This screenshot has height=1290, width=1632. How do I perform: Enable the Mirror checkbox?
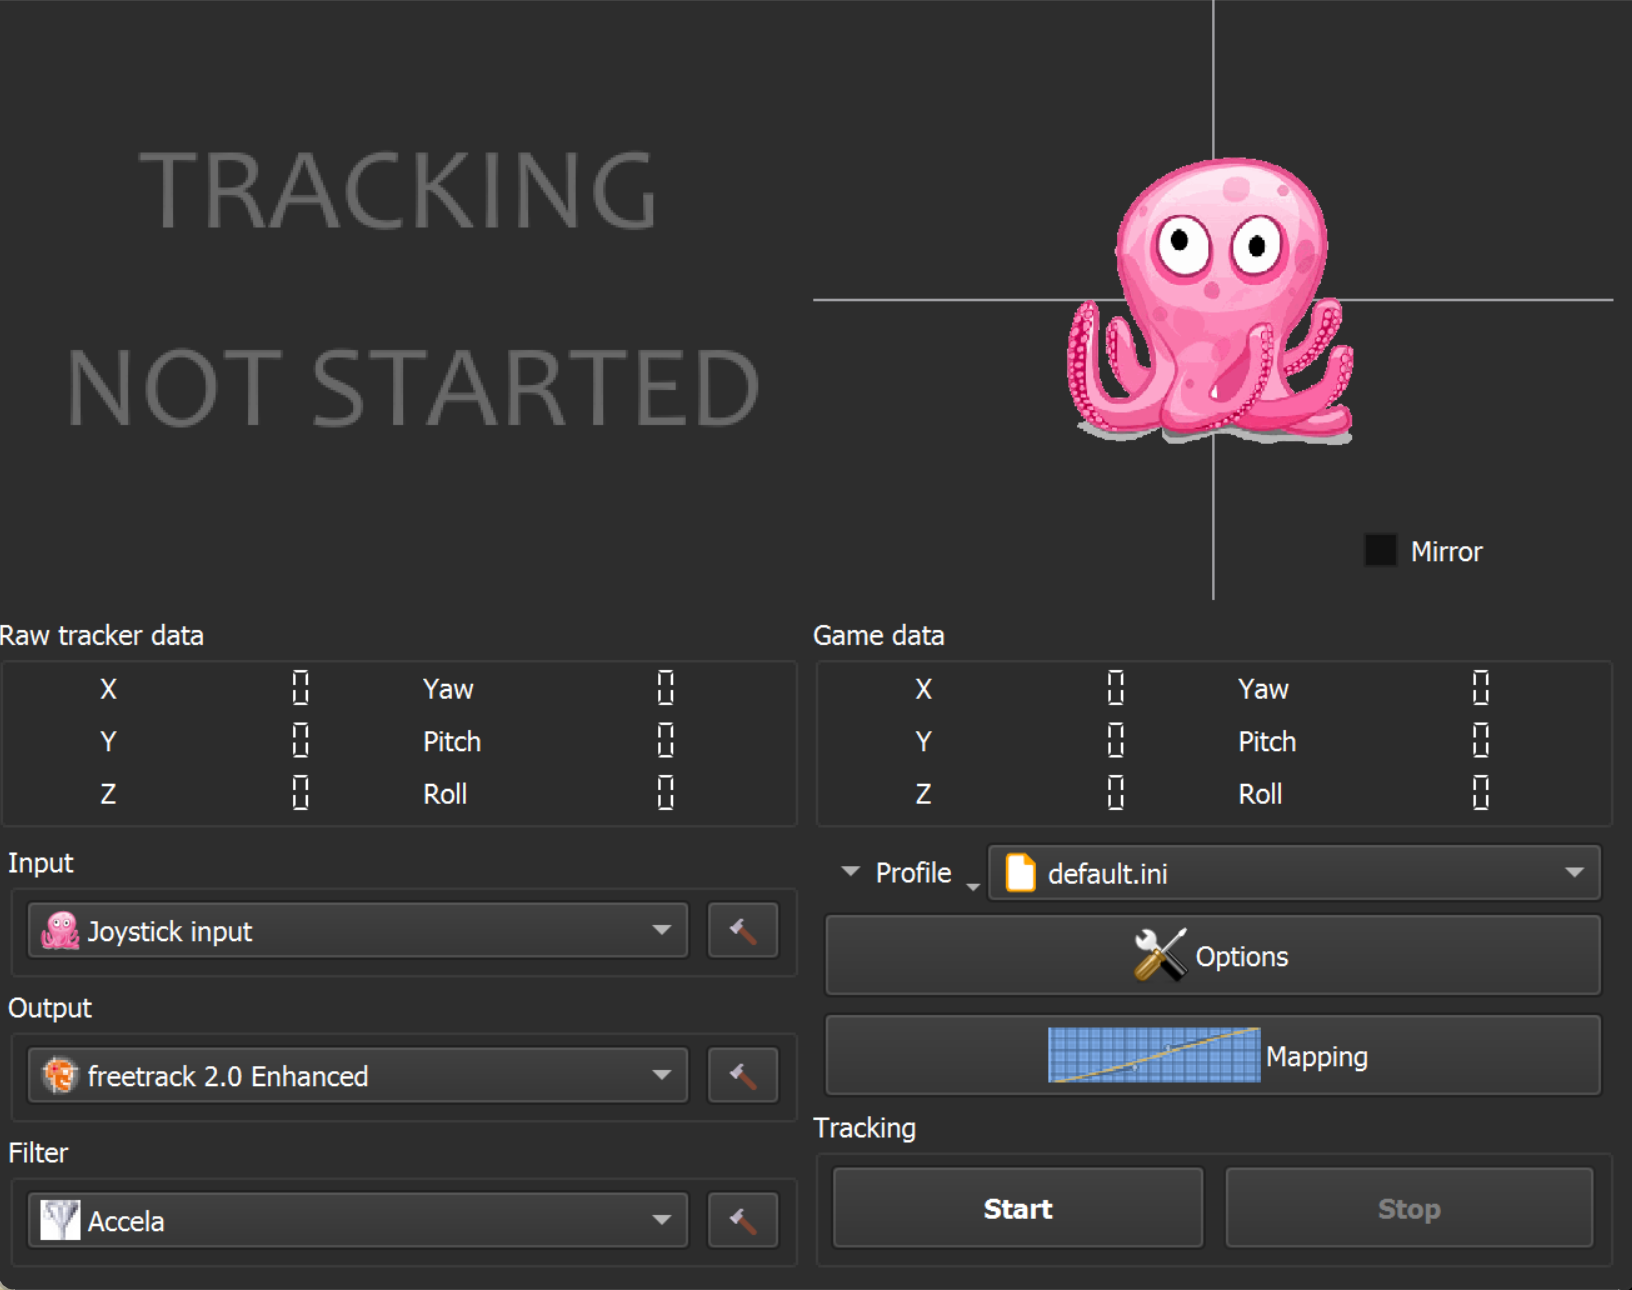tap(1379, 550)
